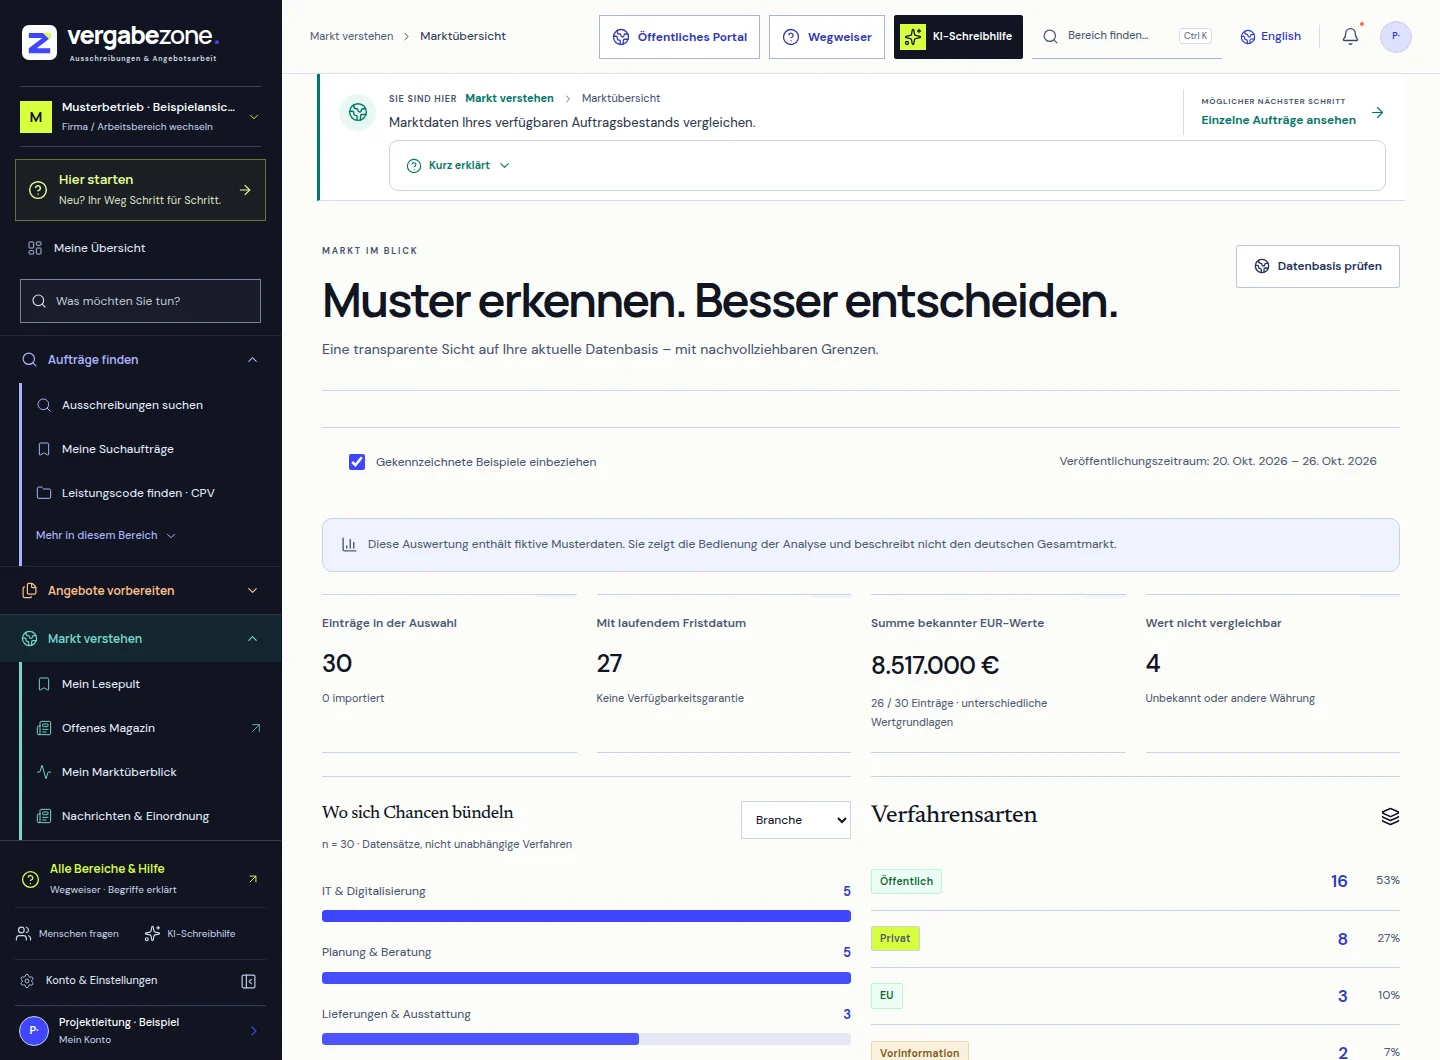Open the KI-Schreibhilfe header button
The image size is (1440, 1060).
958,37
